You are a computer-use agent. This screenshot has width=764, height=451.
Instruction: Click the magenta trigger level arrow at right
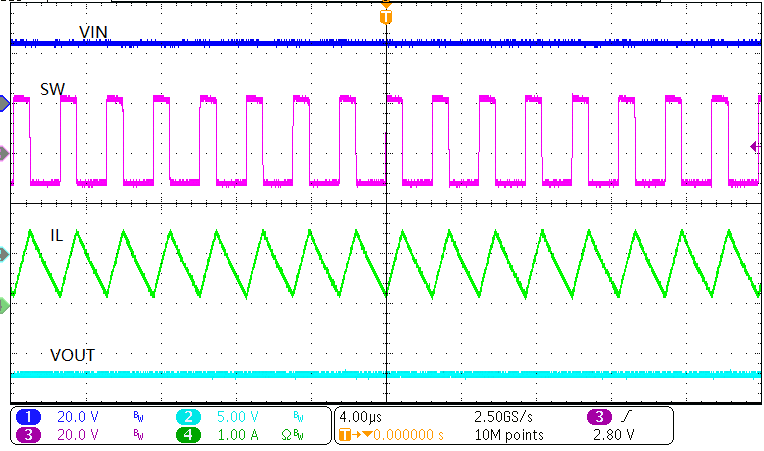coord(755,146)
